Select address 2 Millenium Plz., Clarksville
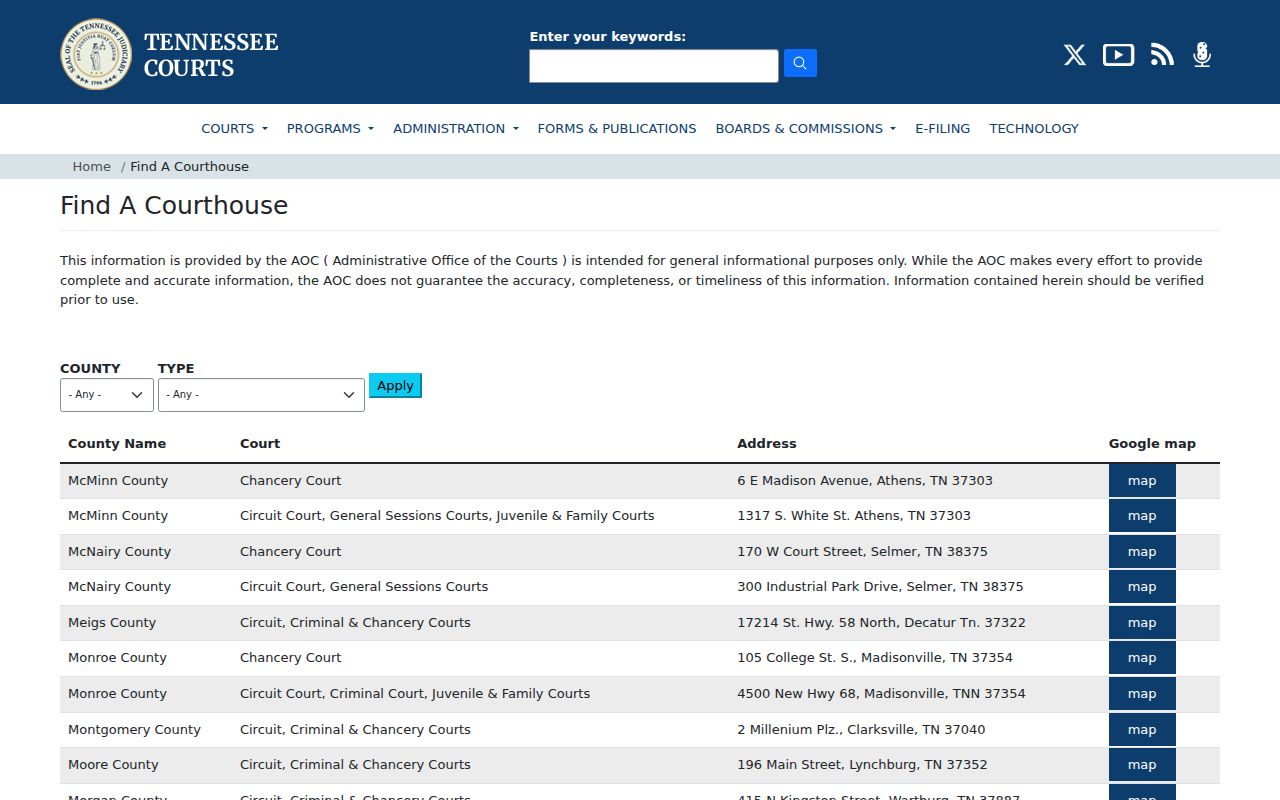This screenshot has width=1280, height=800. point(861,730)
